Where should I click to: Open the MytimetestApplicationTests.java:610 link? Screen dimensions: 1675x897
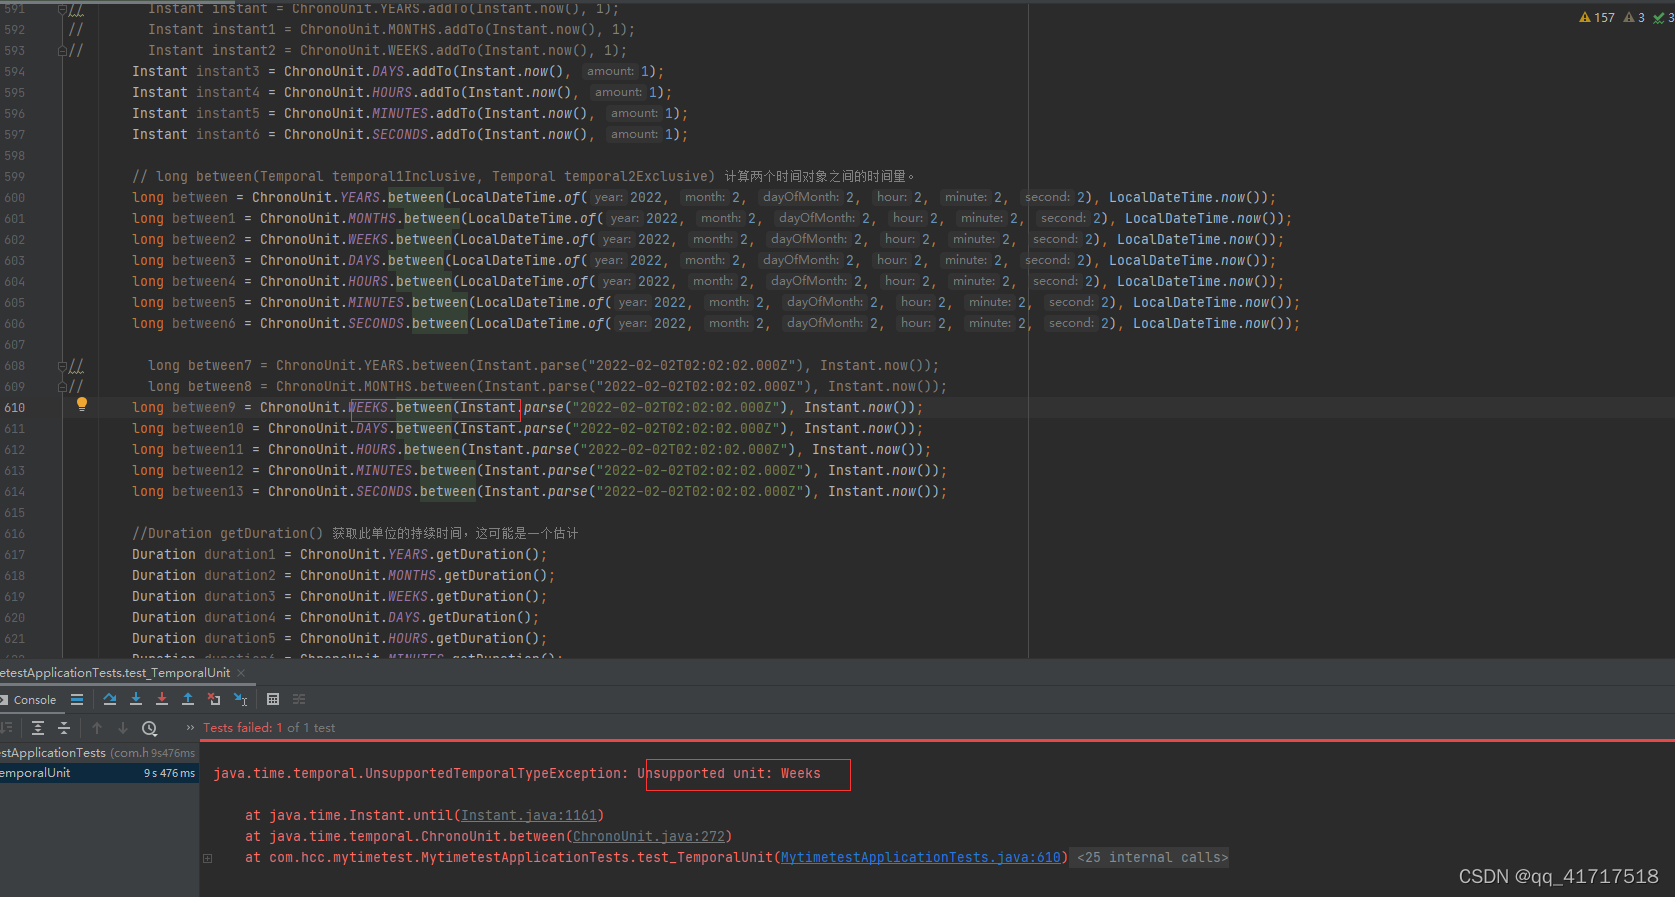click(921, 858)
